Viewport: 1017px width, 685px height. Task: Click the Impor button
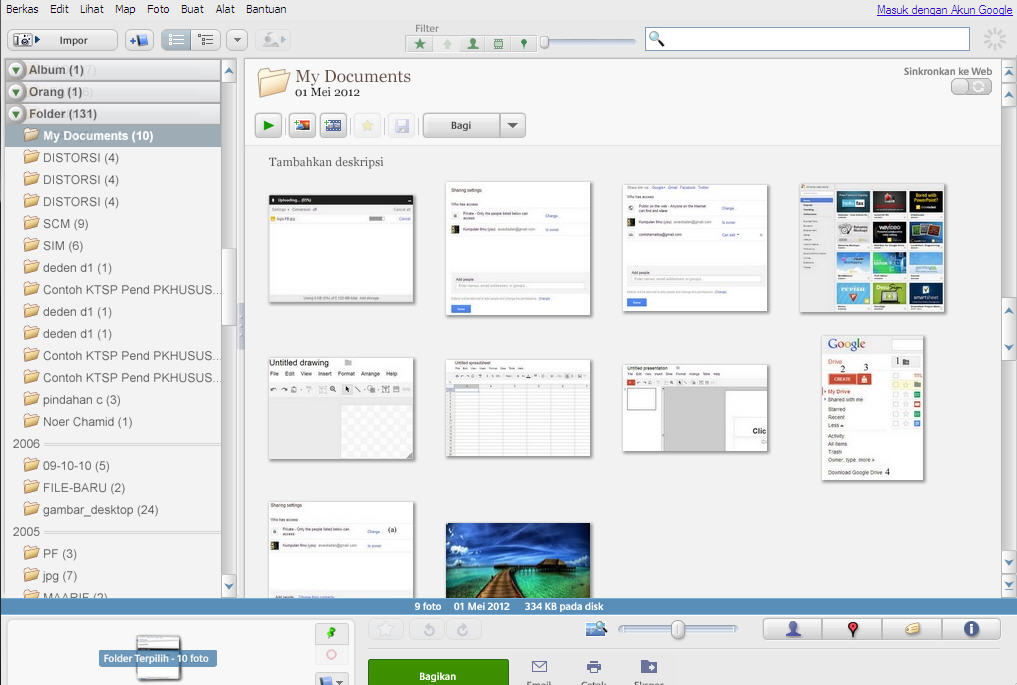coord(62,40)
